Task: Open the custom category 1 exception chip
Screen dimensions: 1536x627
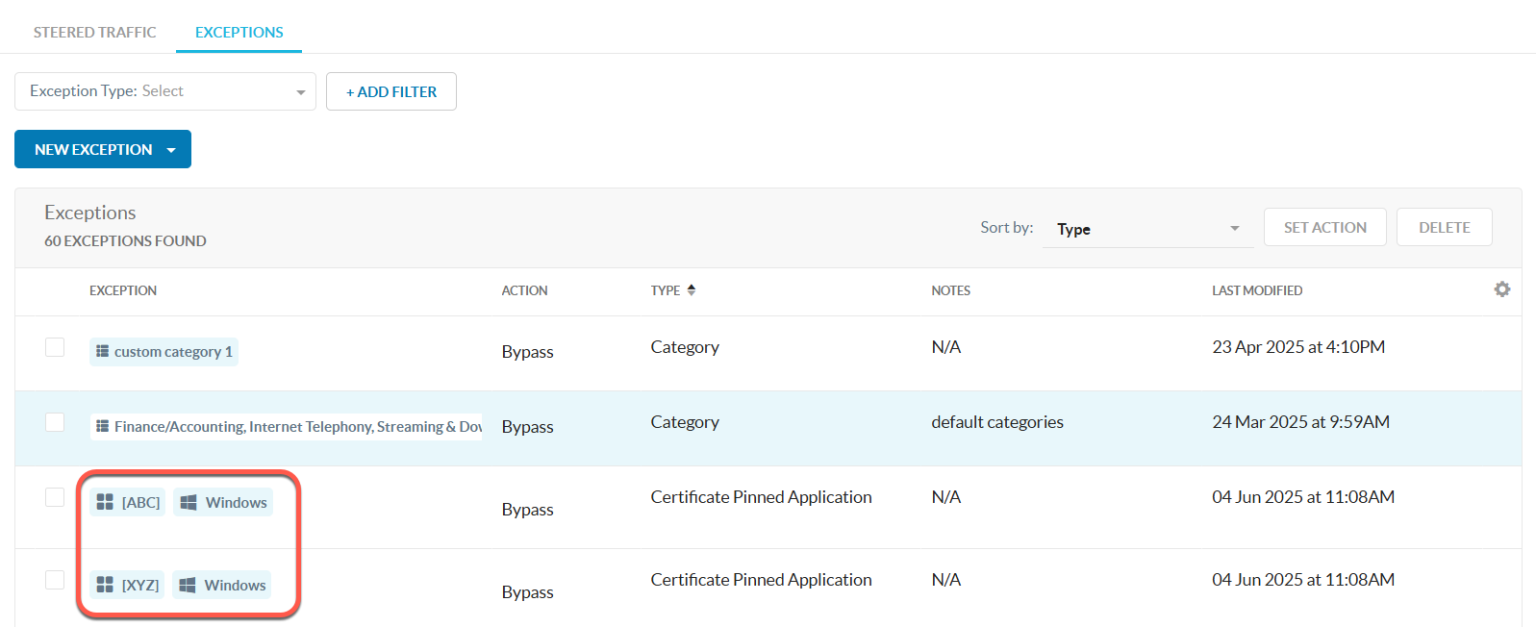Action: tap(172, 351)
